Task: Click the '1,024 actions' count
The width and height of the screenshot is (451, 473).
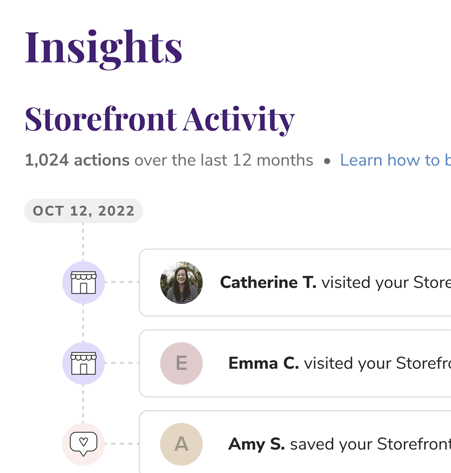Action: tap(77, 160)
